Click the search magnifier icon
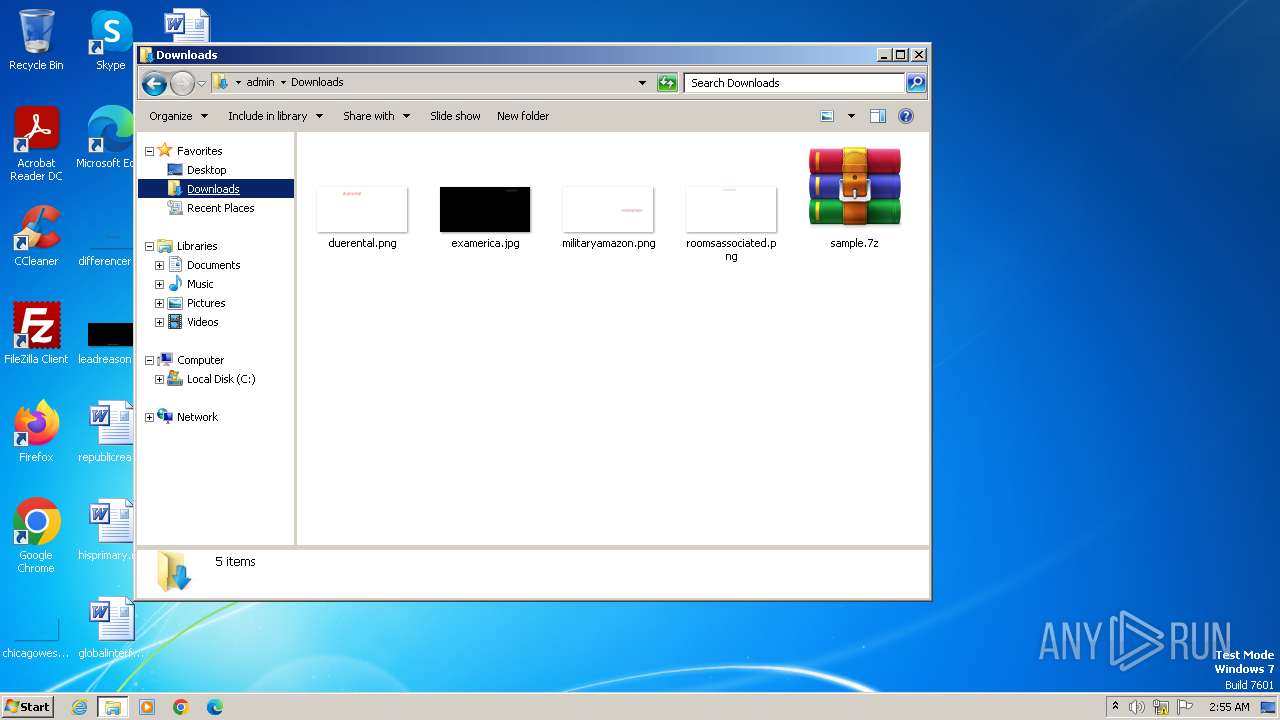The width and height of the screenshot is (1280, 720). pos(915,83)
